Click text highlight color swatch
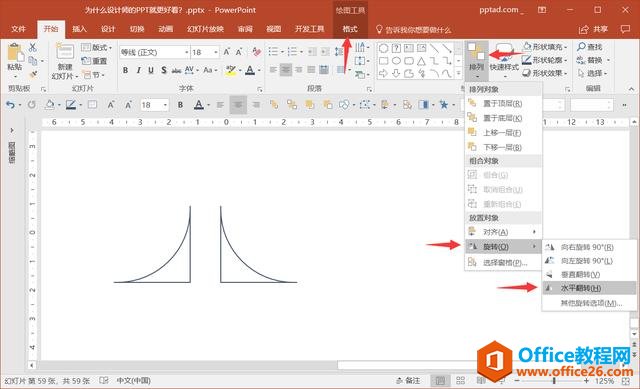The width and height of the screenshot is (640, 389). 231,70
